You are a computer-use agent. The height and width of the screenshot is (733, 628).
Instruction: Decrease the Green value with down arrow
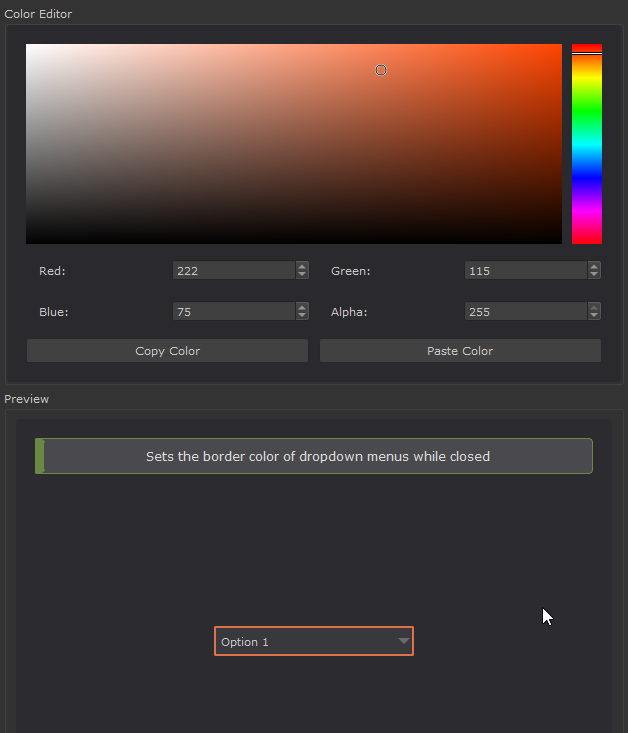click(594, 274)
